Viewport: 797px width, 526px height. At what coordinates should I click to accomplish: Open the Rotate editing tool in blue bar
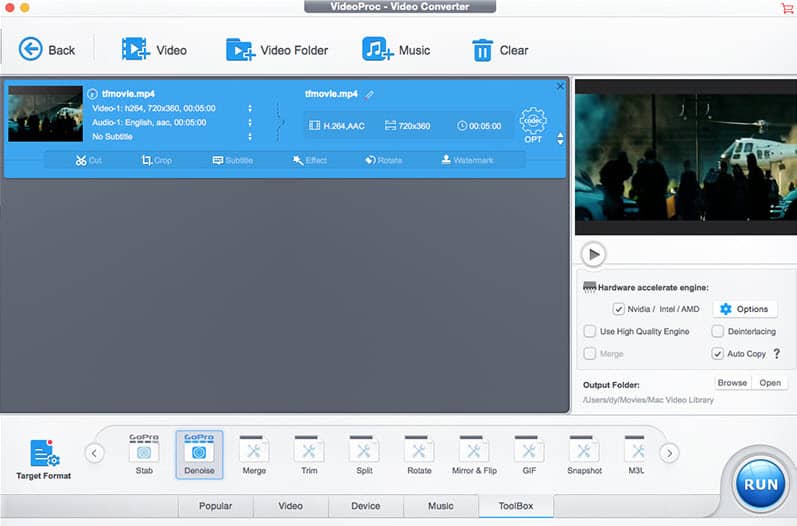[383, 161]
